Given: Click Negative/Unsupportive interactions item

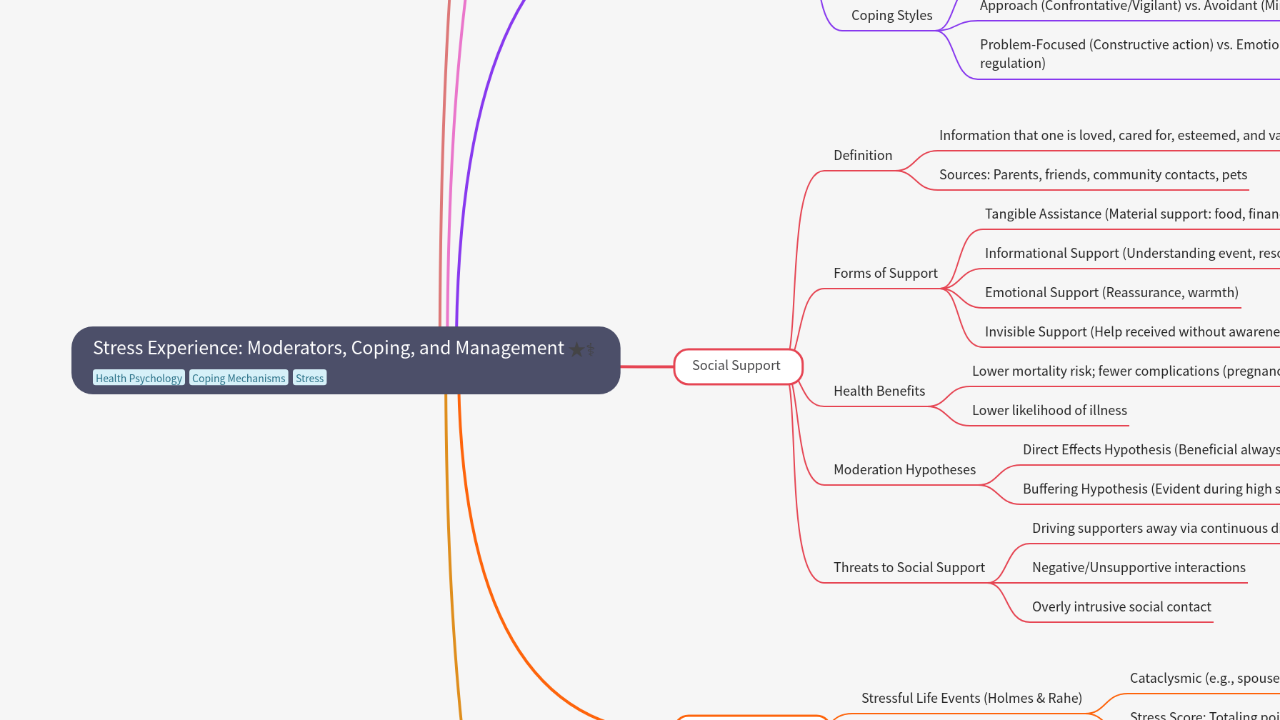Looking at the screenshot, I should click(1138, 568).
